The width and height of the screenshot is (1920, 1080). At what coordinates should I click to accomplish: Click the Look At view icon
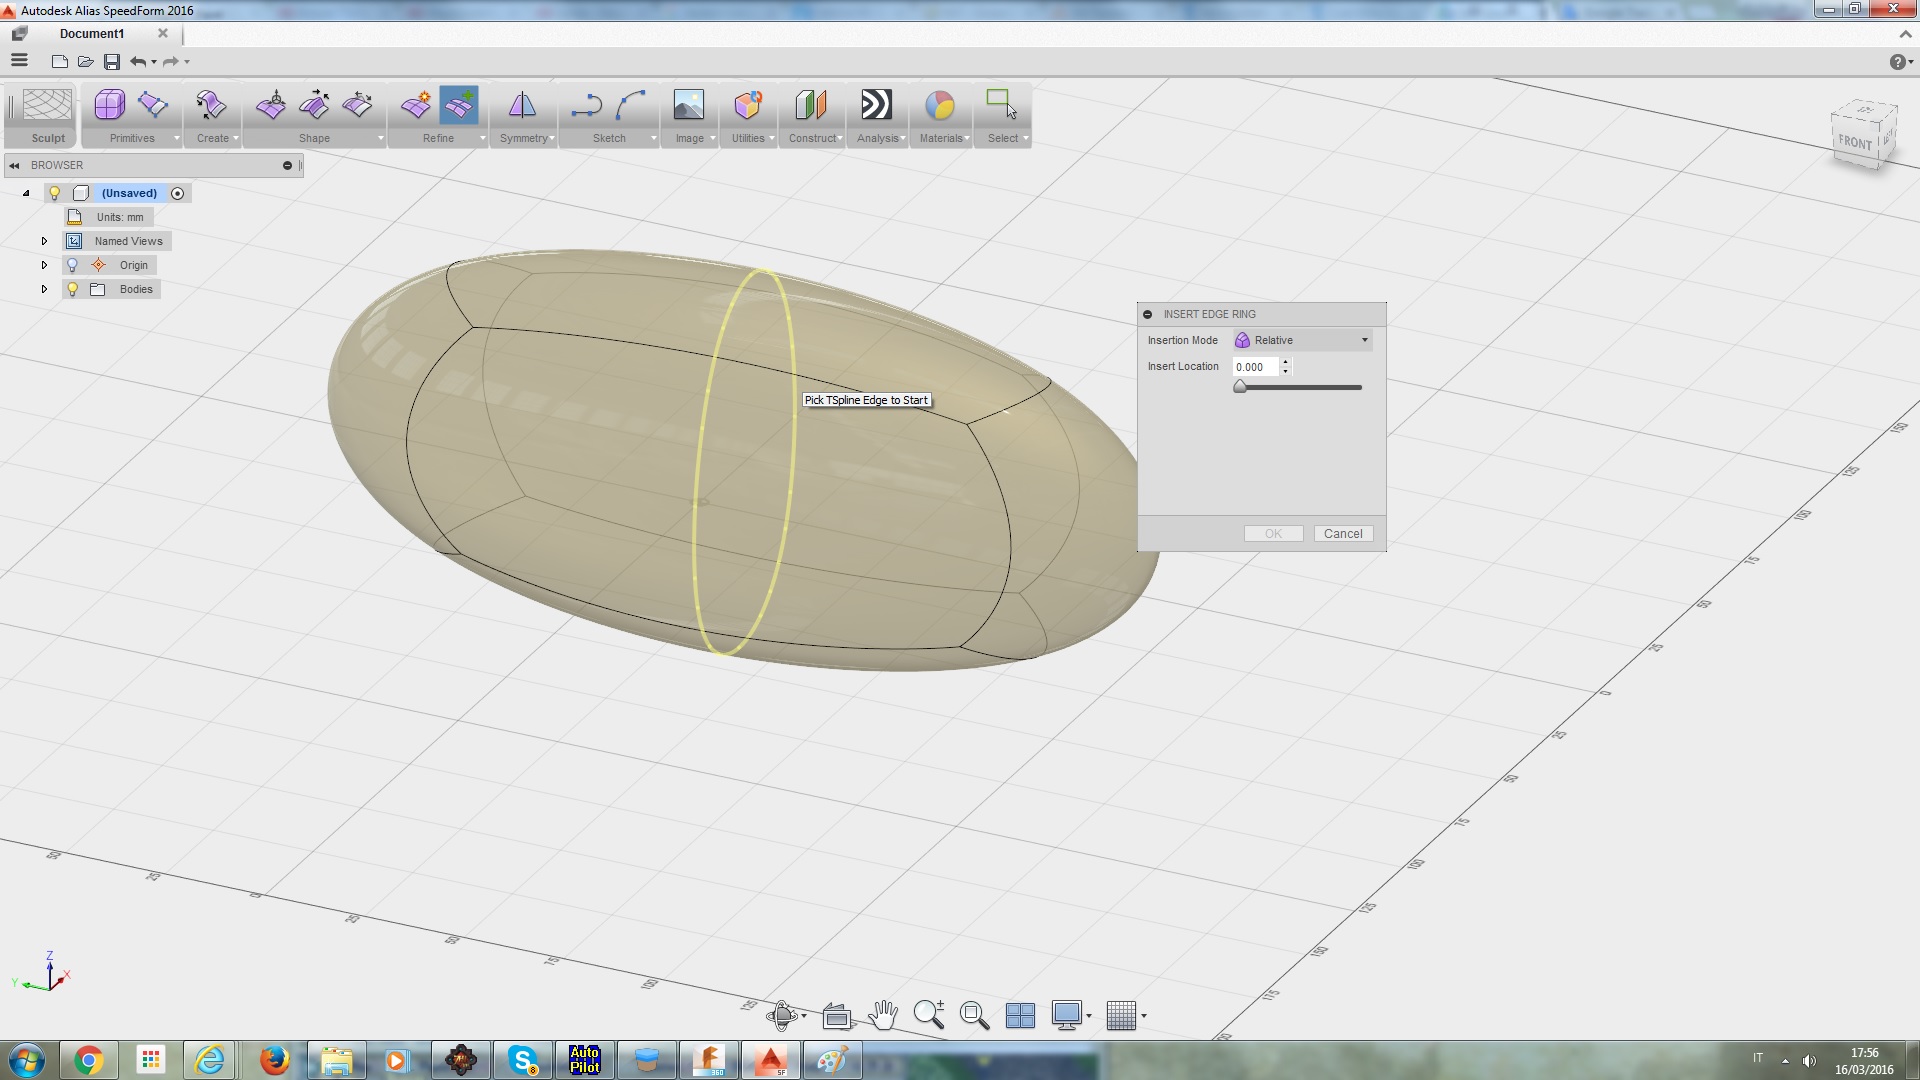coord(837,1016)
